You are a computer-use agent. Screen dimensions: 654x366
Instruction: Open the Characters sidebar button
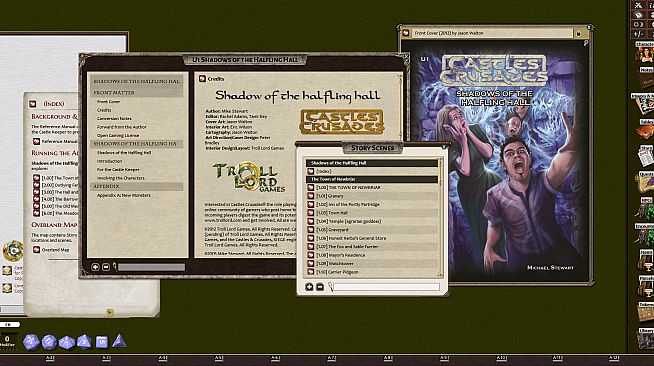(645, 52)
